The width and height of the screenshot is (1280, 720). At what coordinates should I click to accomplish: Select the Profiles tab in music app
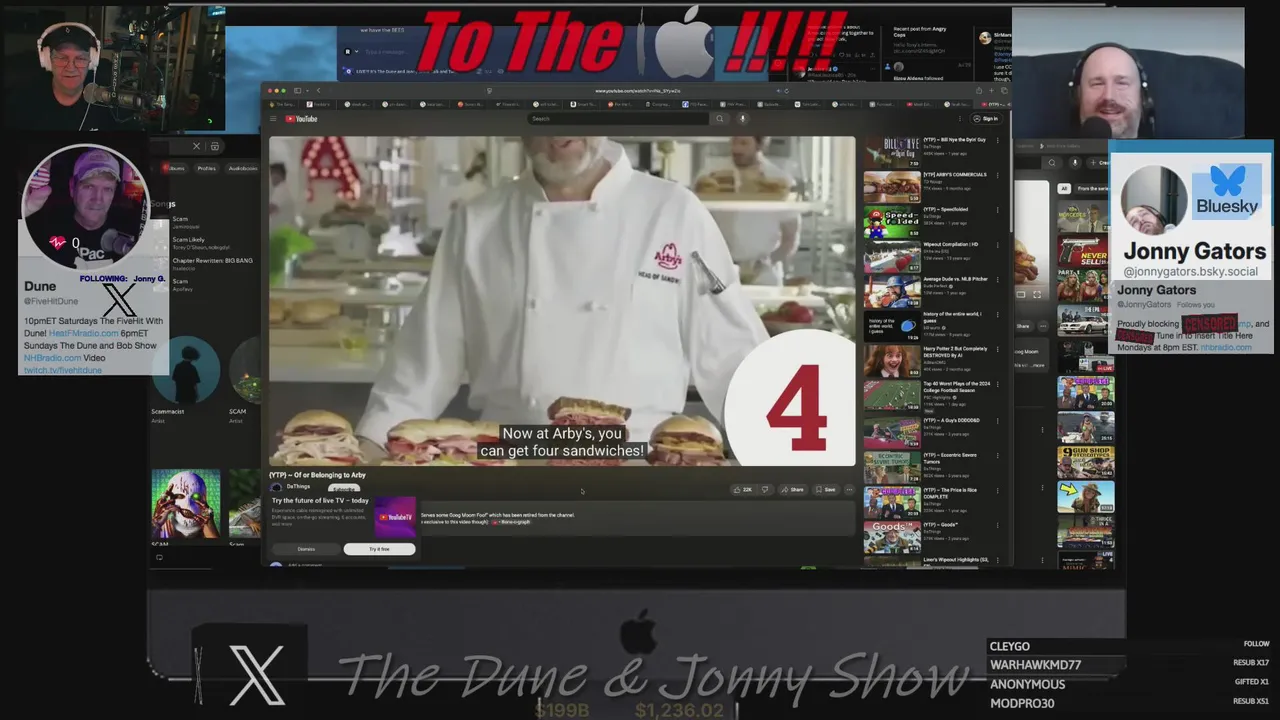coord(206,168)
